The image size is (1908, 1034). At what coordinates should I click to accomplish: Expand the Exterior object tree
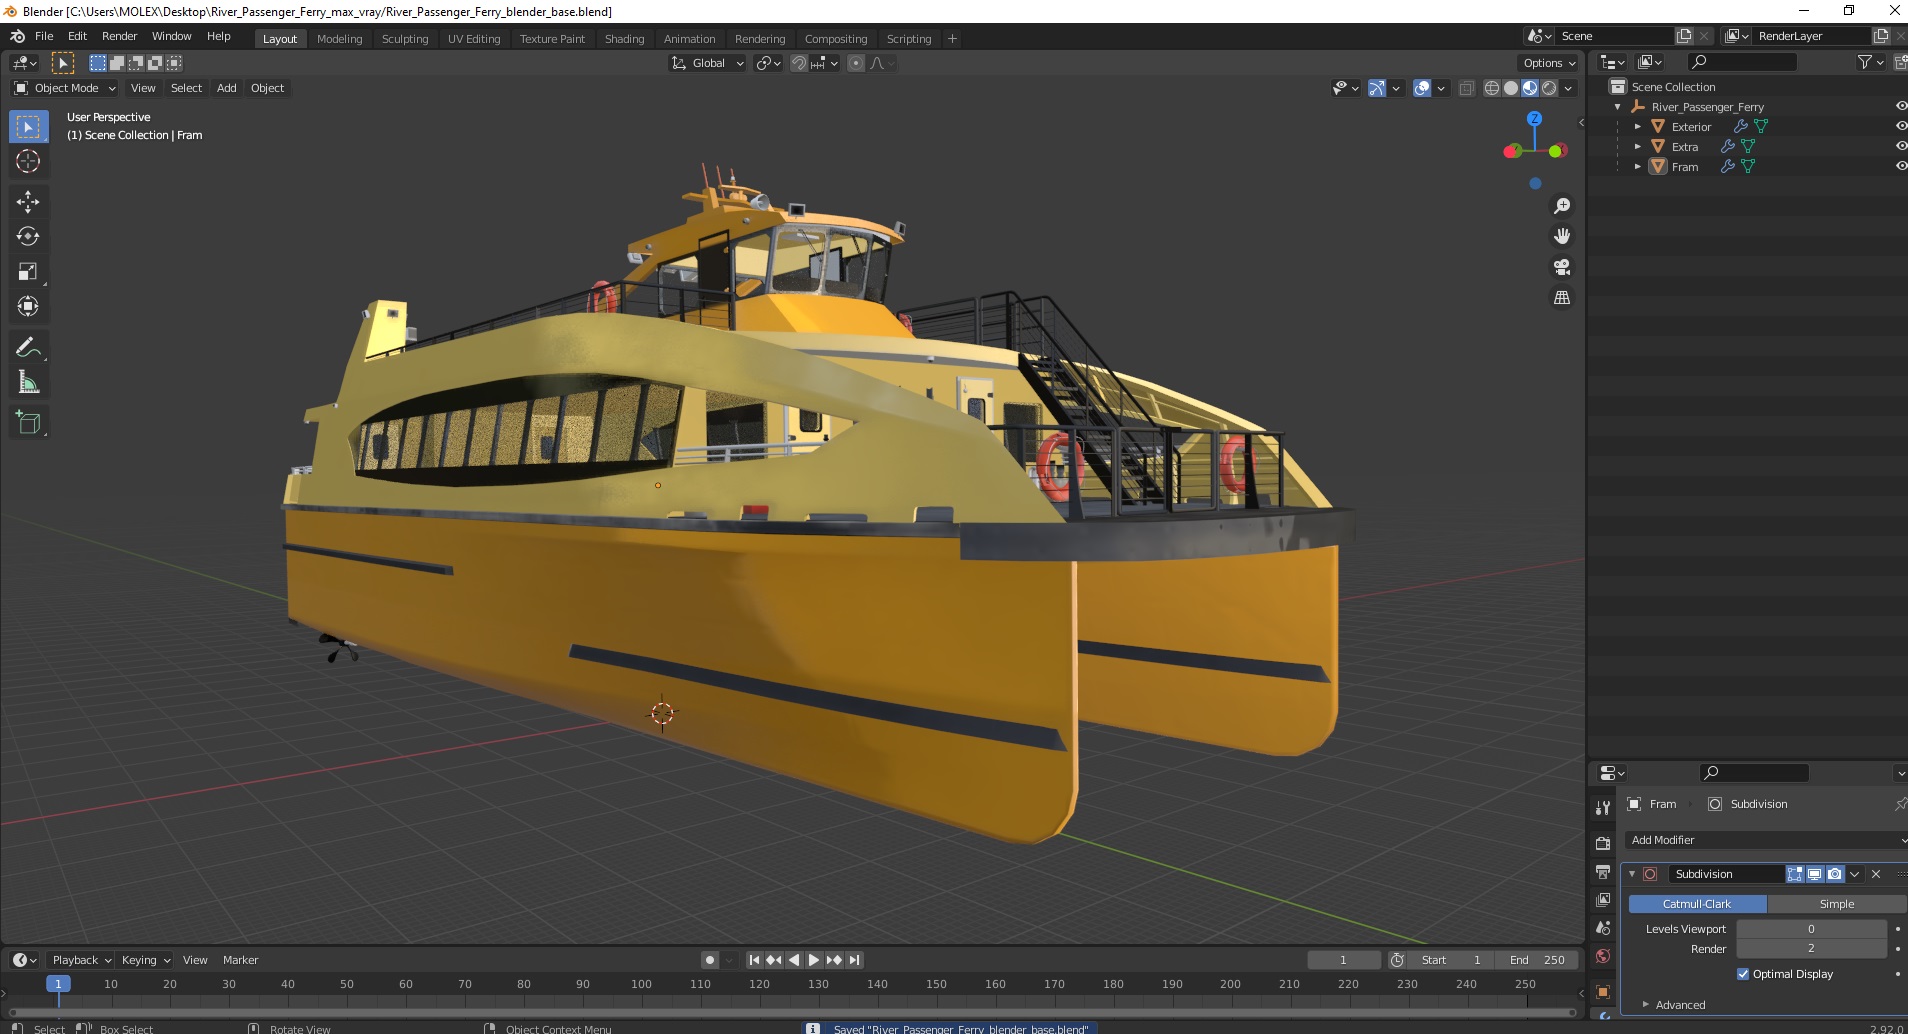[x=1637, y=127]
